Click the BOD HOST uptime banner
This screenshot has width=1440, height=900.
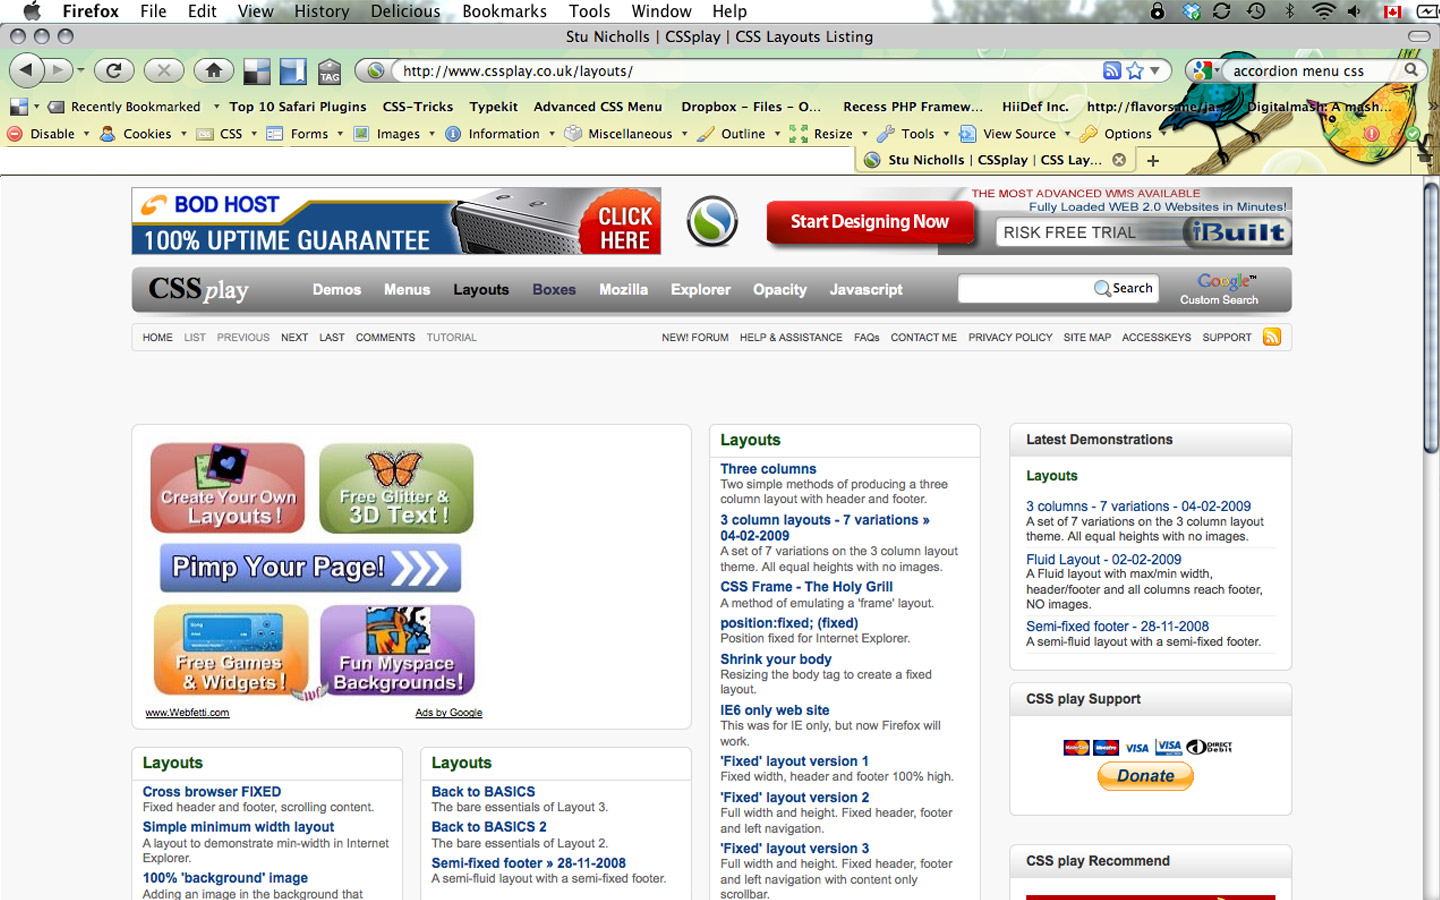point(396,221)
